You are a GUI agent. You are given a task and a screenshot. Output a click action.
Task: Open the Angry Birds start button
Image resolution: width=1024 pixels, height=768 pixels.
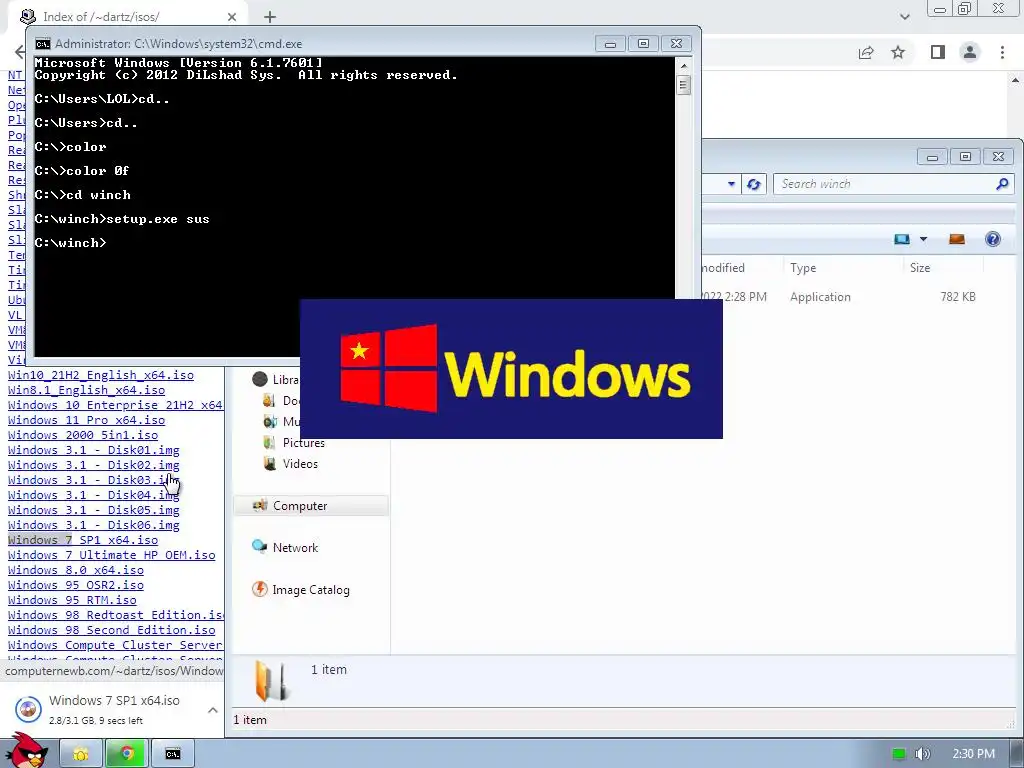[26, 751]
